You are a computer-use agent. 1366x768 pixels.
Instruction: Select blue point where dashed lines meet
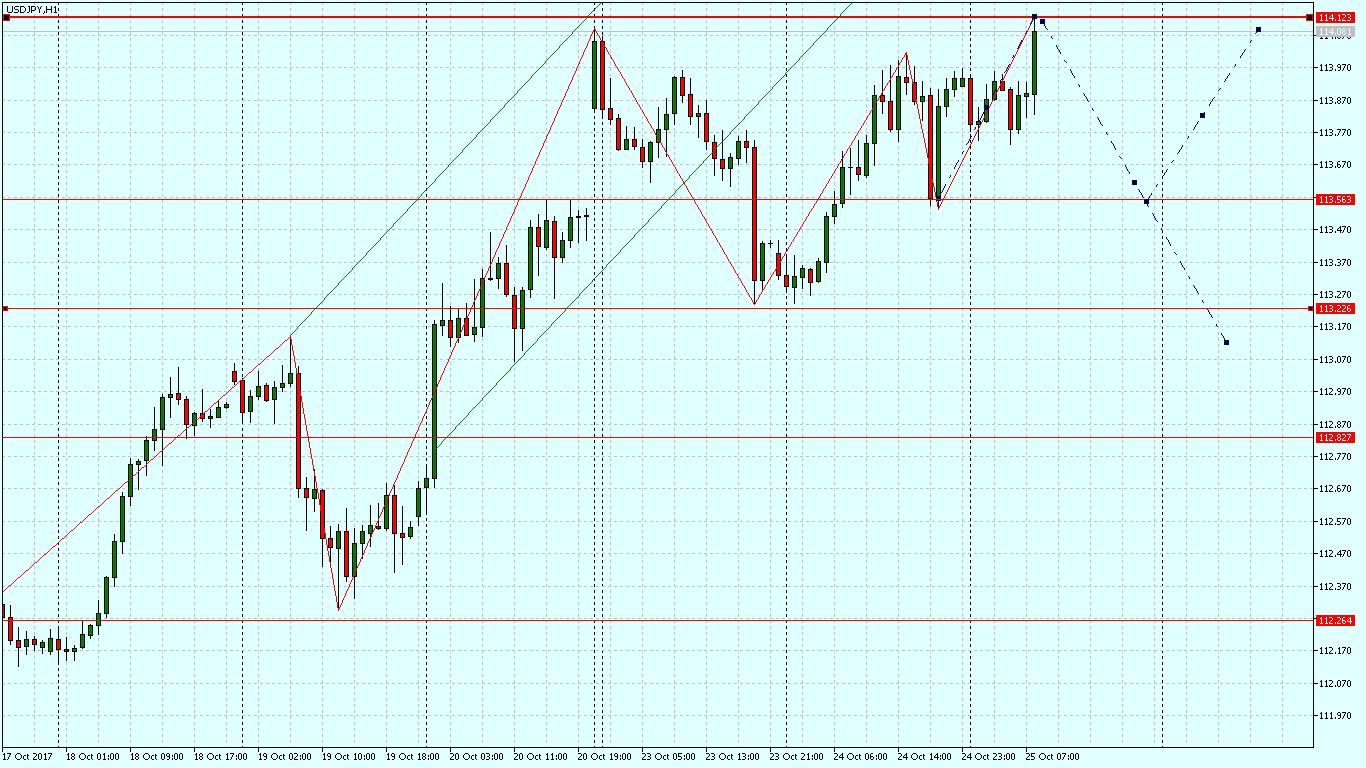1146,202
